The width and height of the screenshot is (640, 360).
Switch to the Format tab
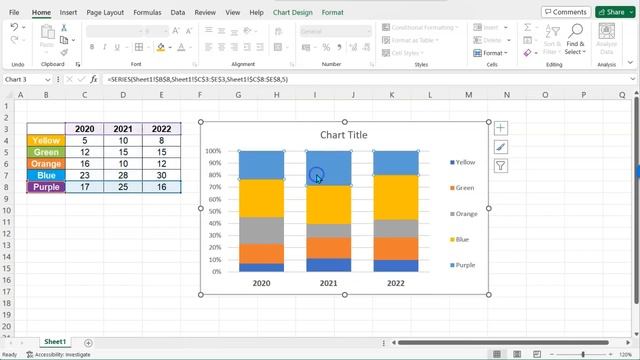tap(332, 12)
